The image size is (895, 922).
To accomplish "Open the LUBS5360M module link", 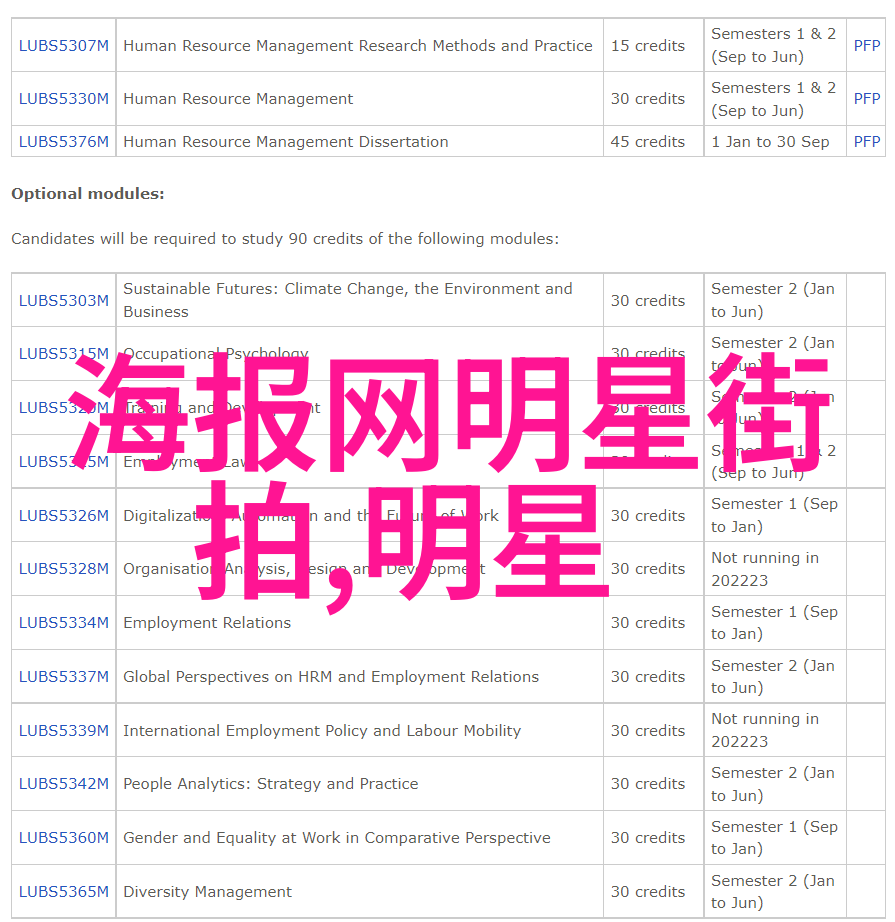I will point(64,838).
